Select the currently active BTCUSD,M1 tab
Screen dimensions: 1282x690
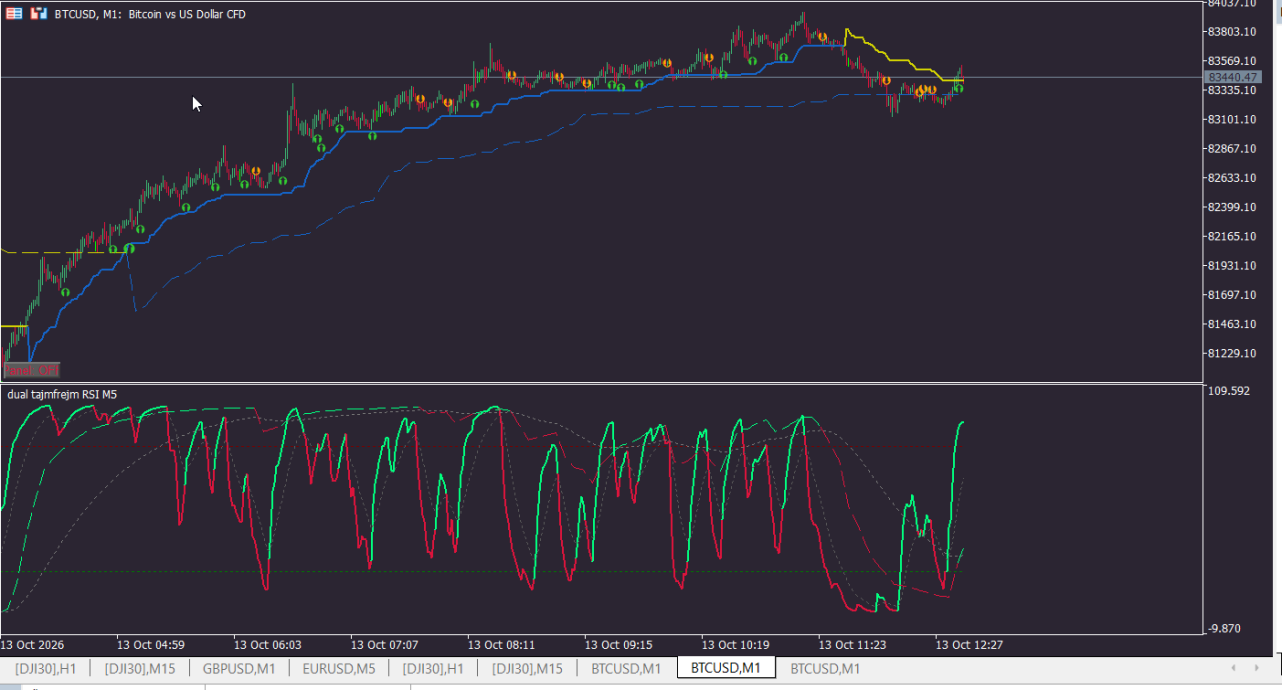[x=726, y=668]
